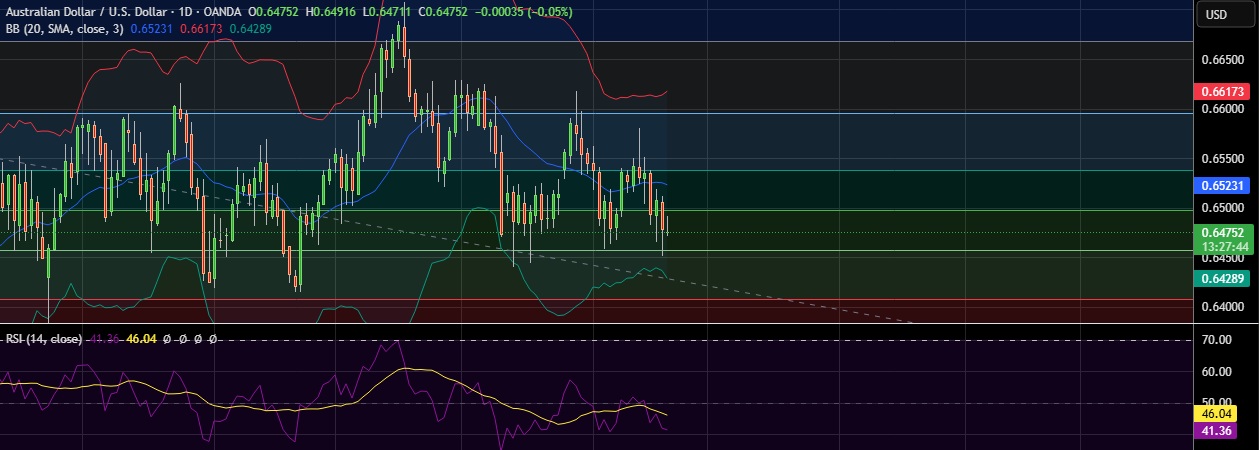Click the Close value C0.64752 in header
Screen dimensions: 1259x450
(445, 13)
